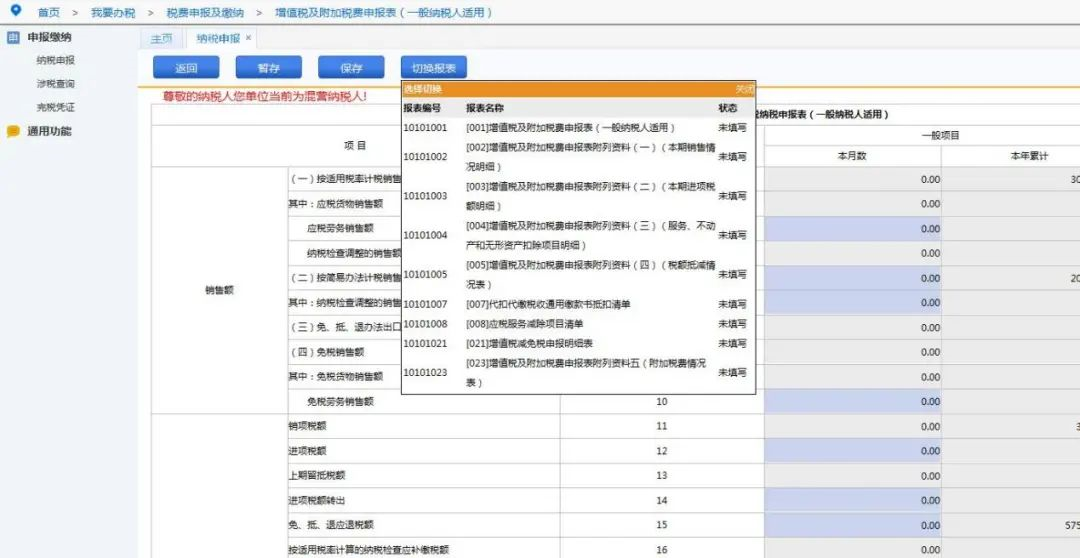
Task: Click the 销售额 category cell
Action: (x=219, y=290)
